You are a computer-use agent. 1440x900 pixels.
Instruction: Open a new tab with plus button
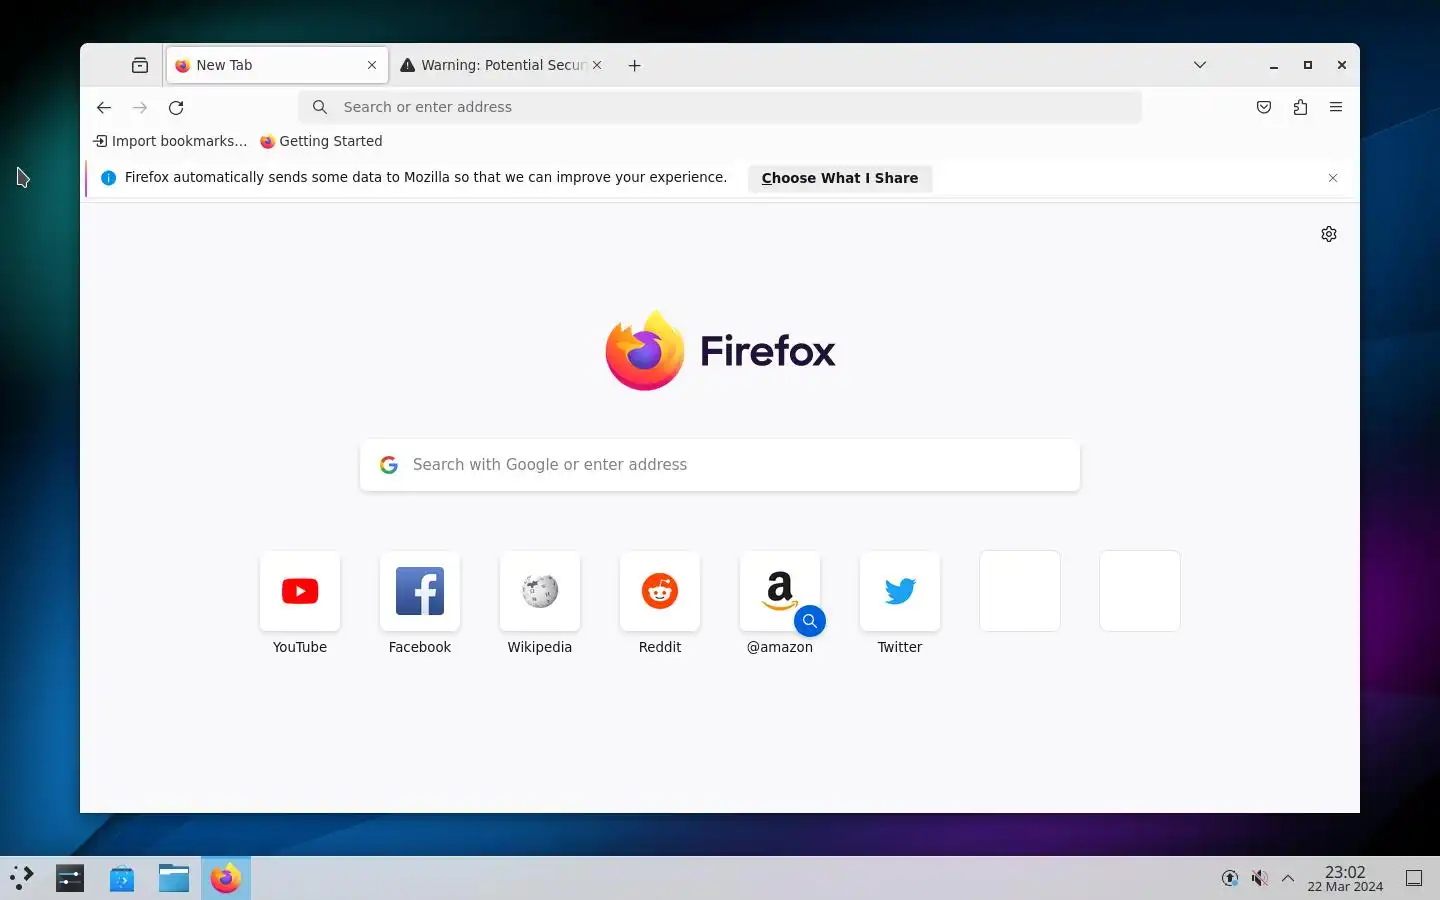[x=634, y=65]
